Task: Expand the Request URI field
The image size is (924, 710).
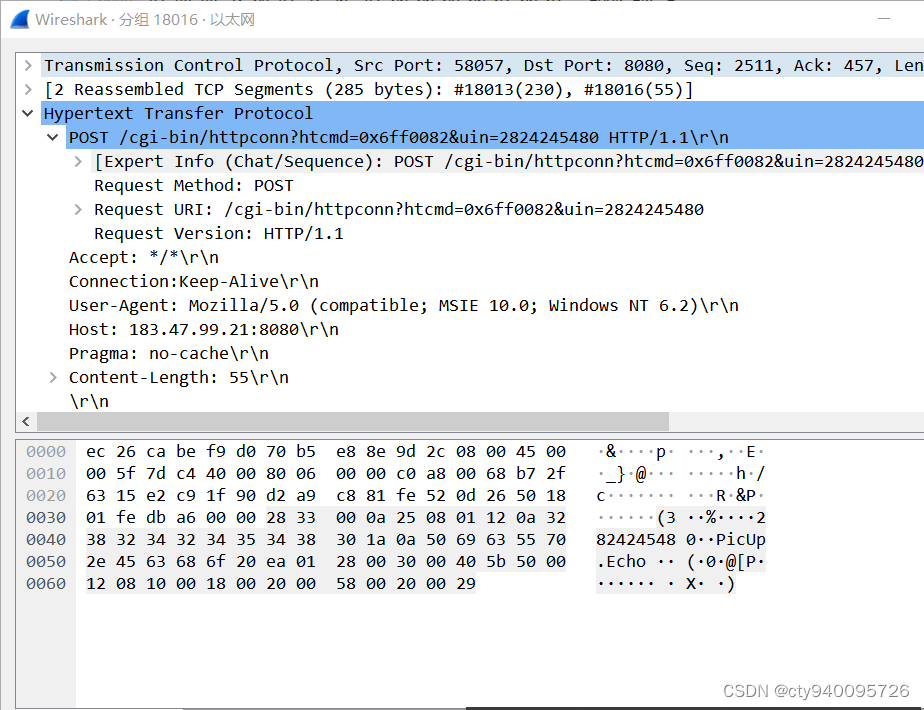Action: click(78, 209)
